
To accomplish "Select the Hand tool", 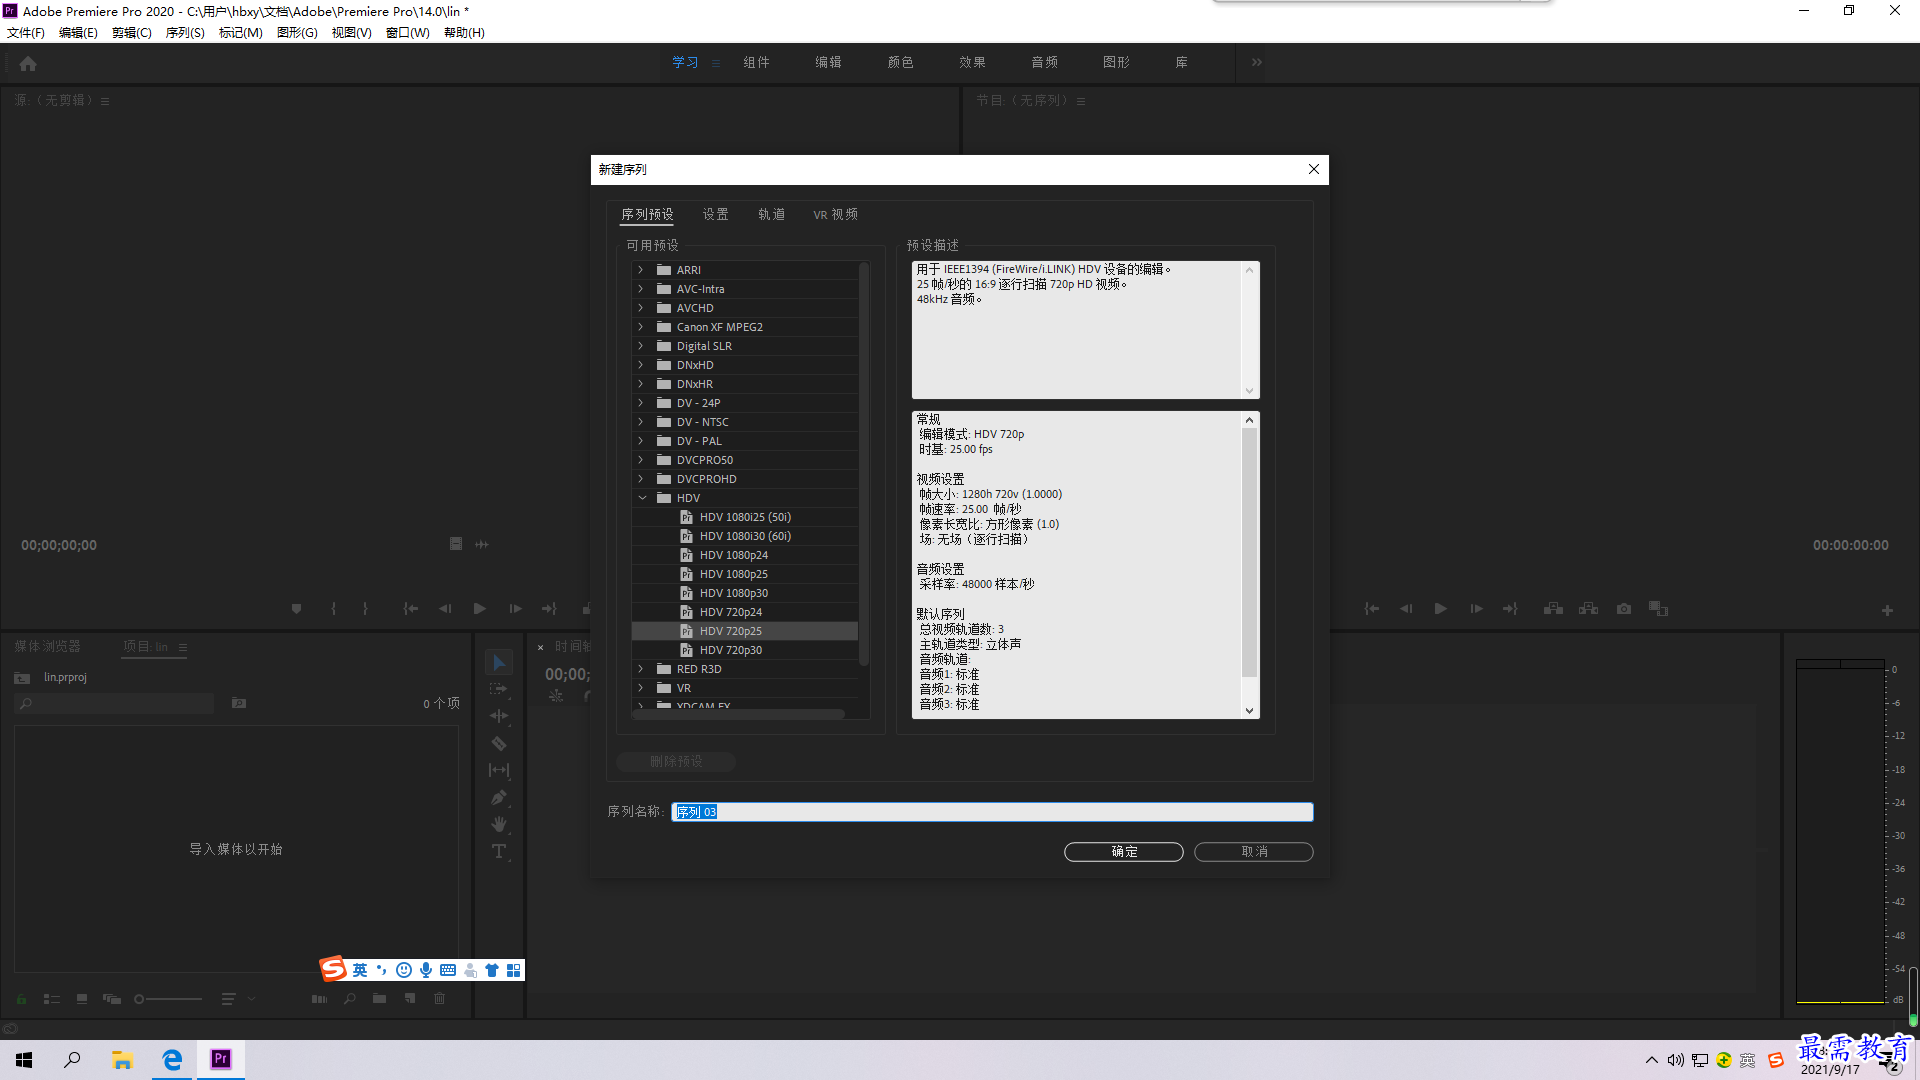I will pyautogui.click(x=499, y=824).
